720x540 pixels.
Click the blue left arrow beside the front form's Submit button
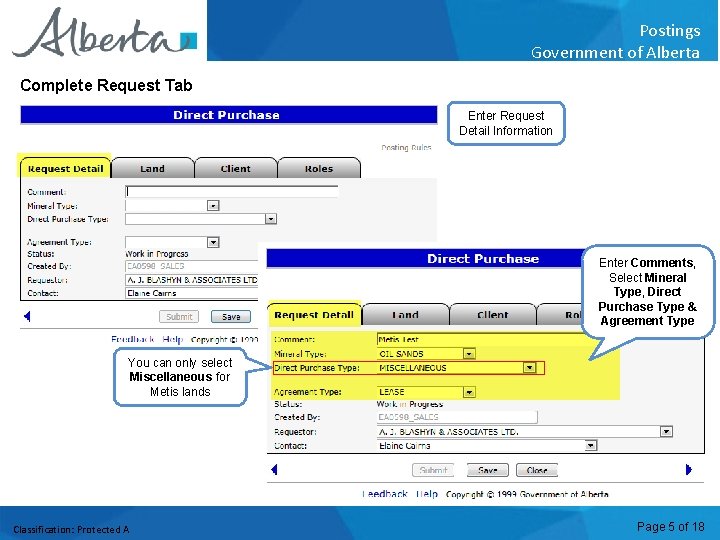coord(274,469)
